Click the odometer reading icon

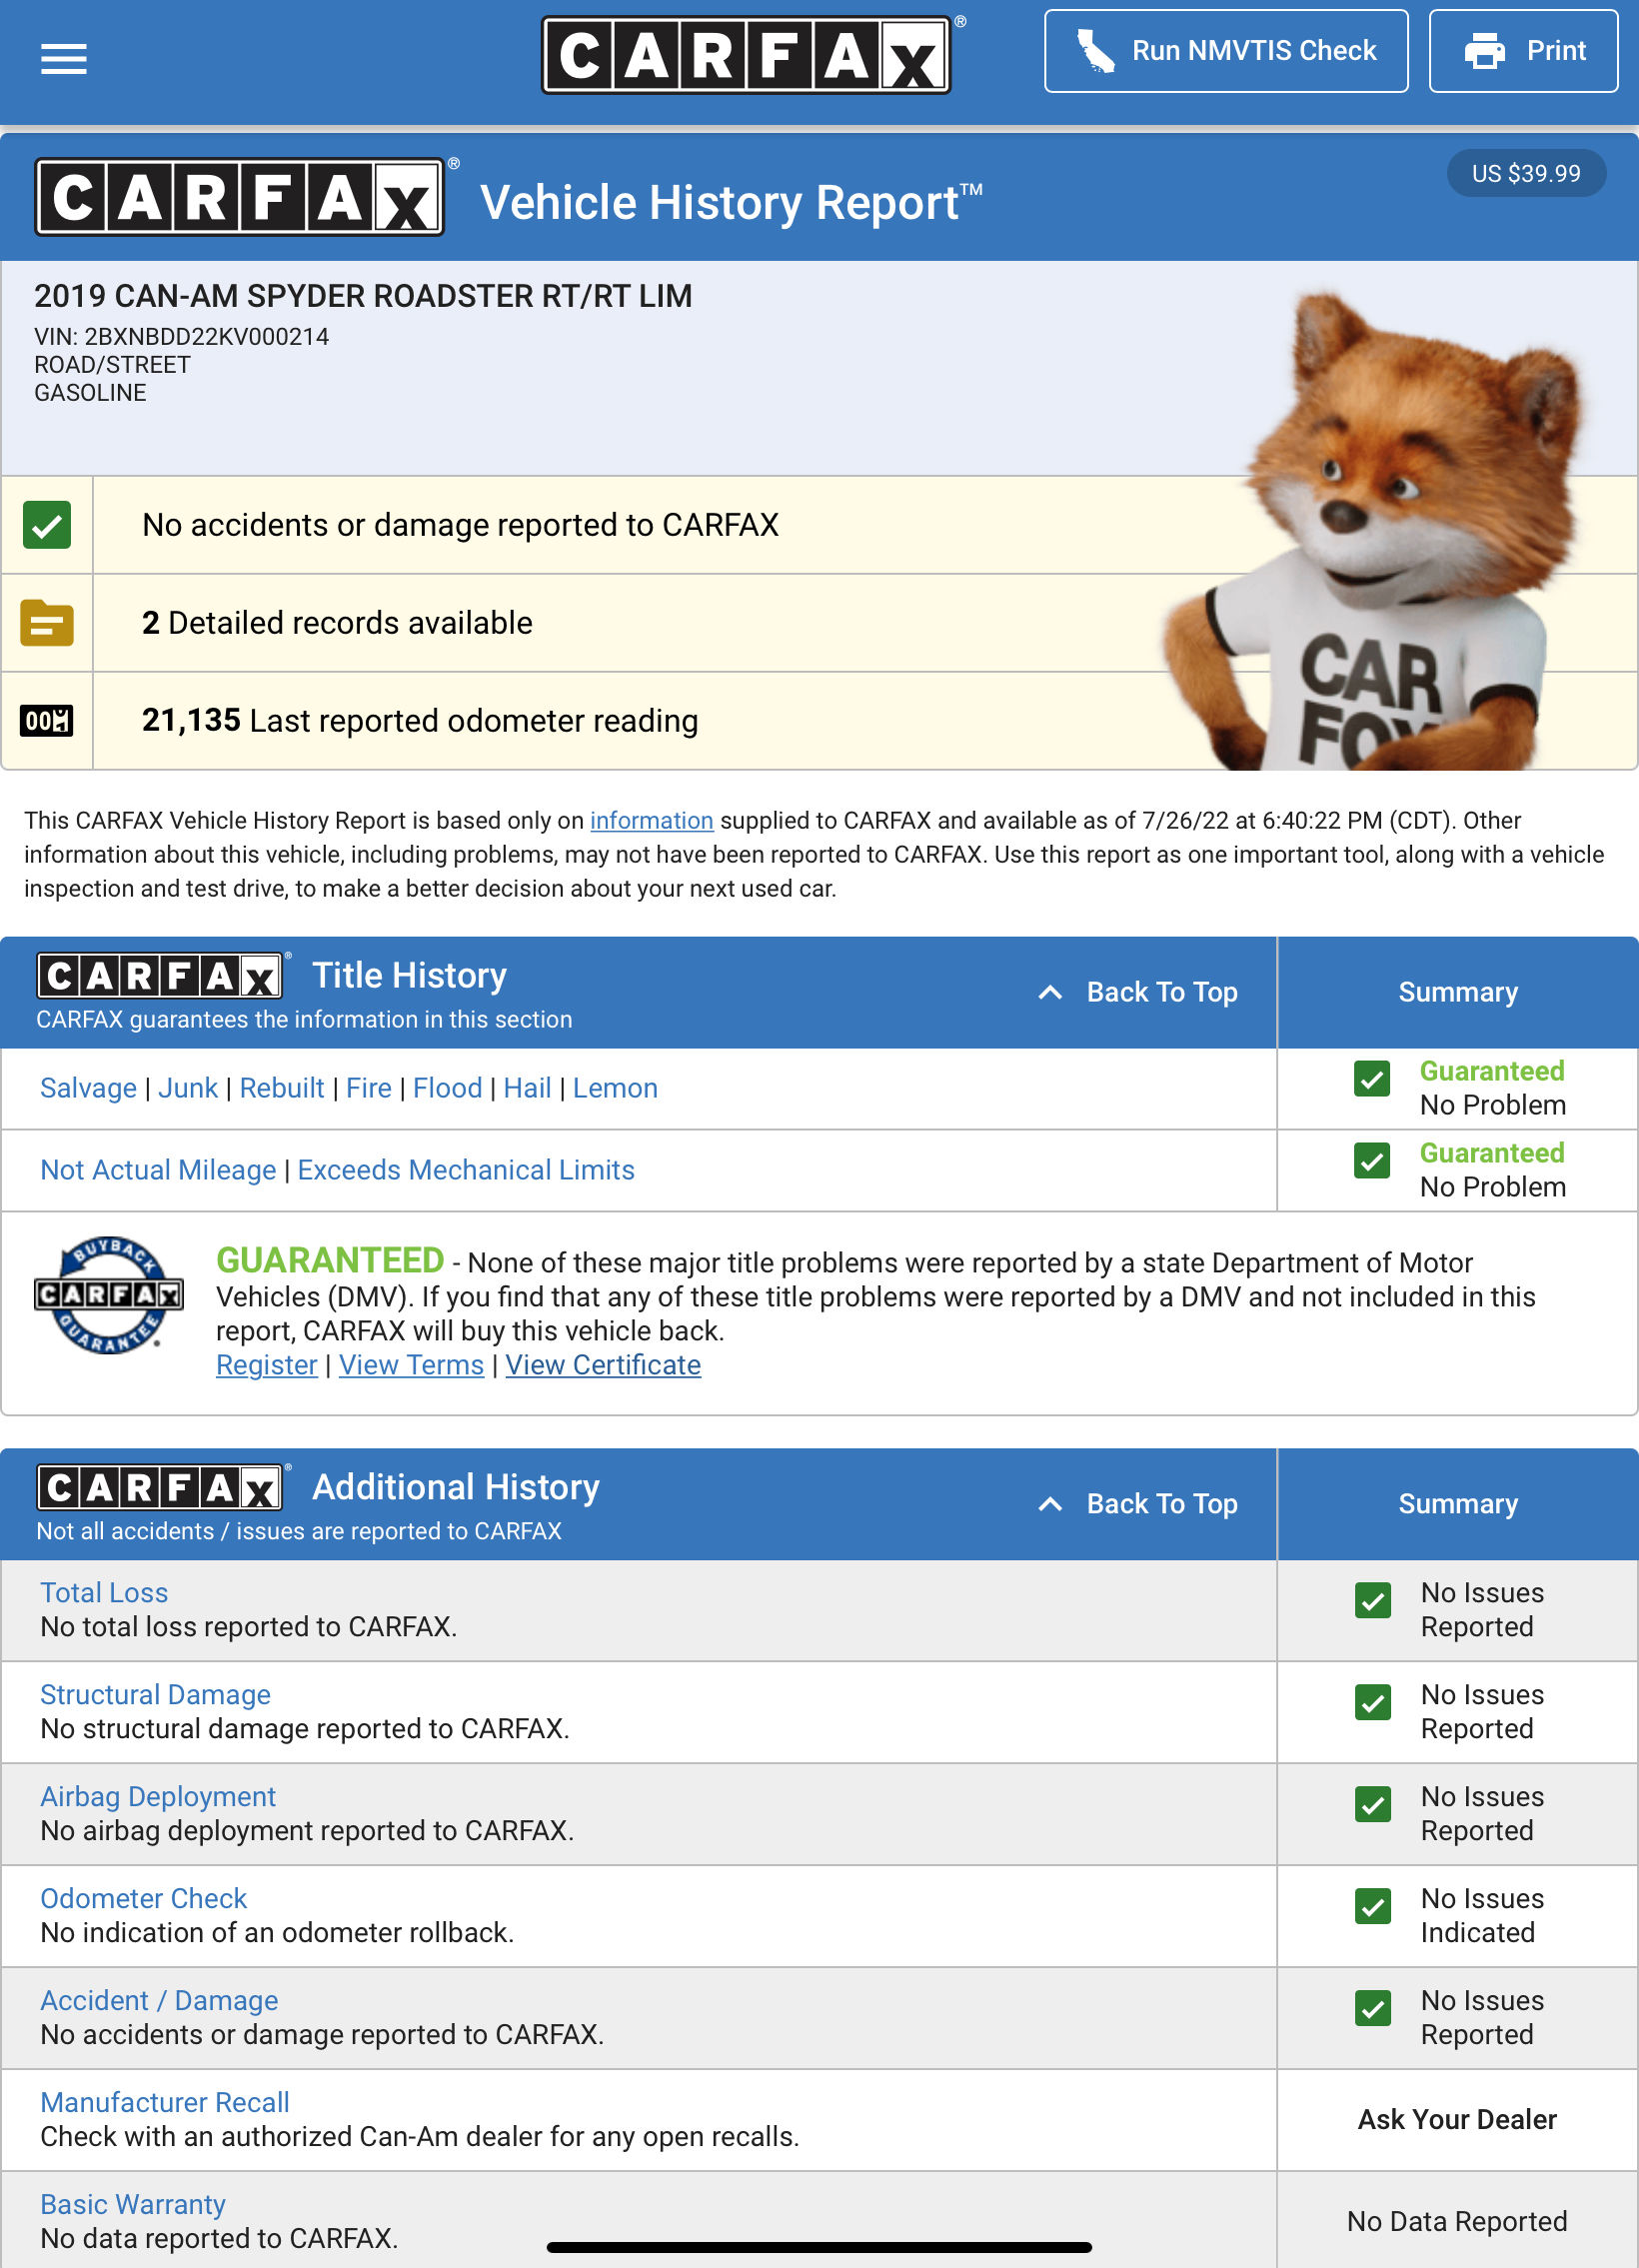(46, 720)
